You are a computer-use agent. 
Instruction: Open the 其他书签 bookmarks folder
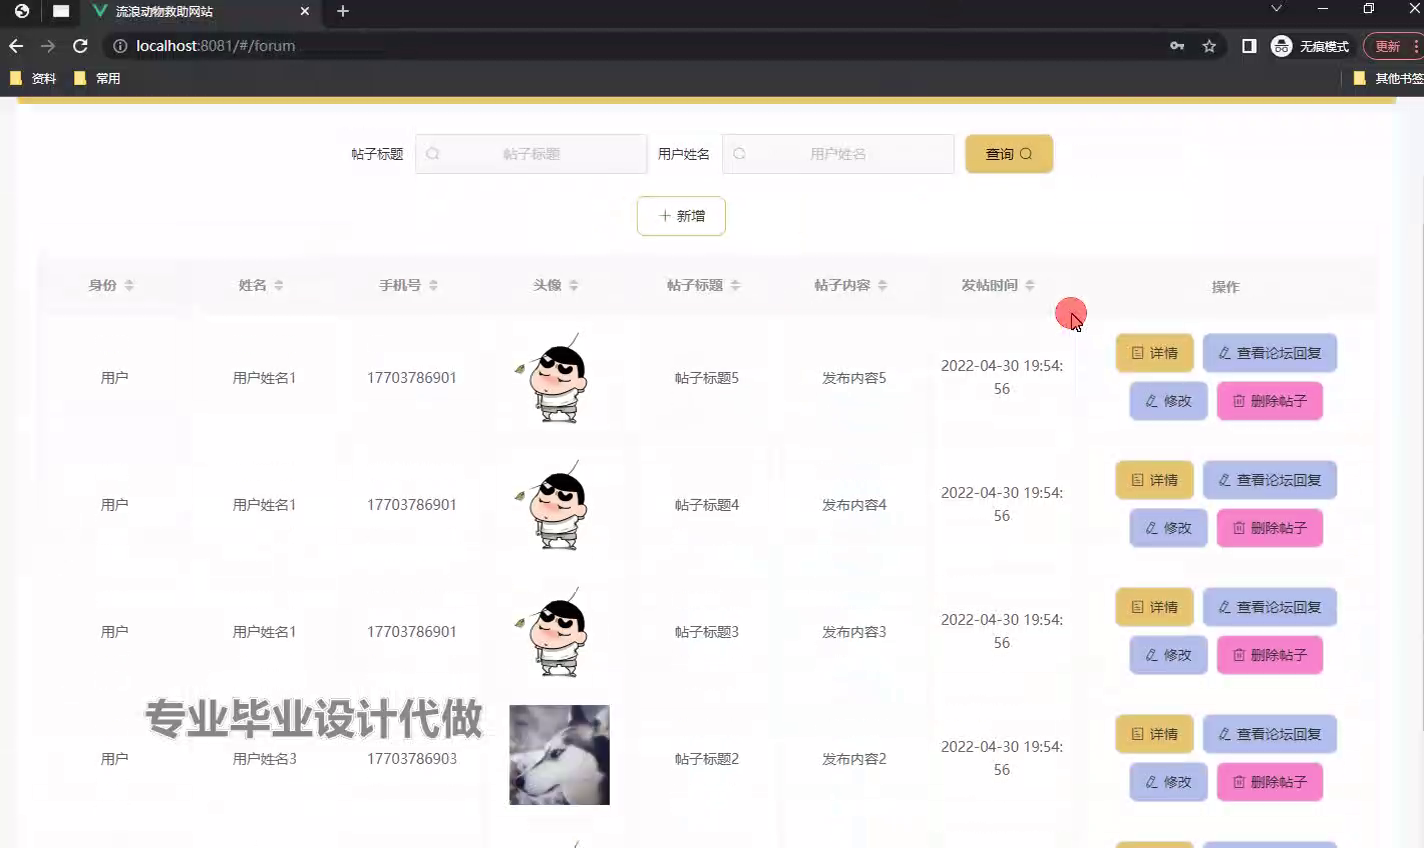(1388, 78)
